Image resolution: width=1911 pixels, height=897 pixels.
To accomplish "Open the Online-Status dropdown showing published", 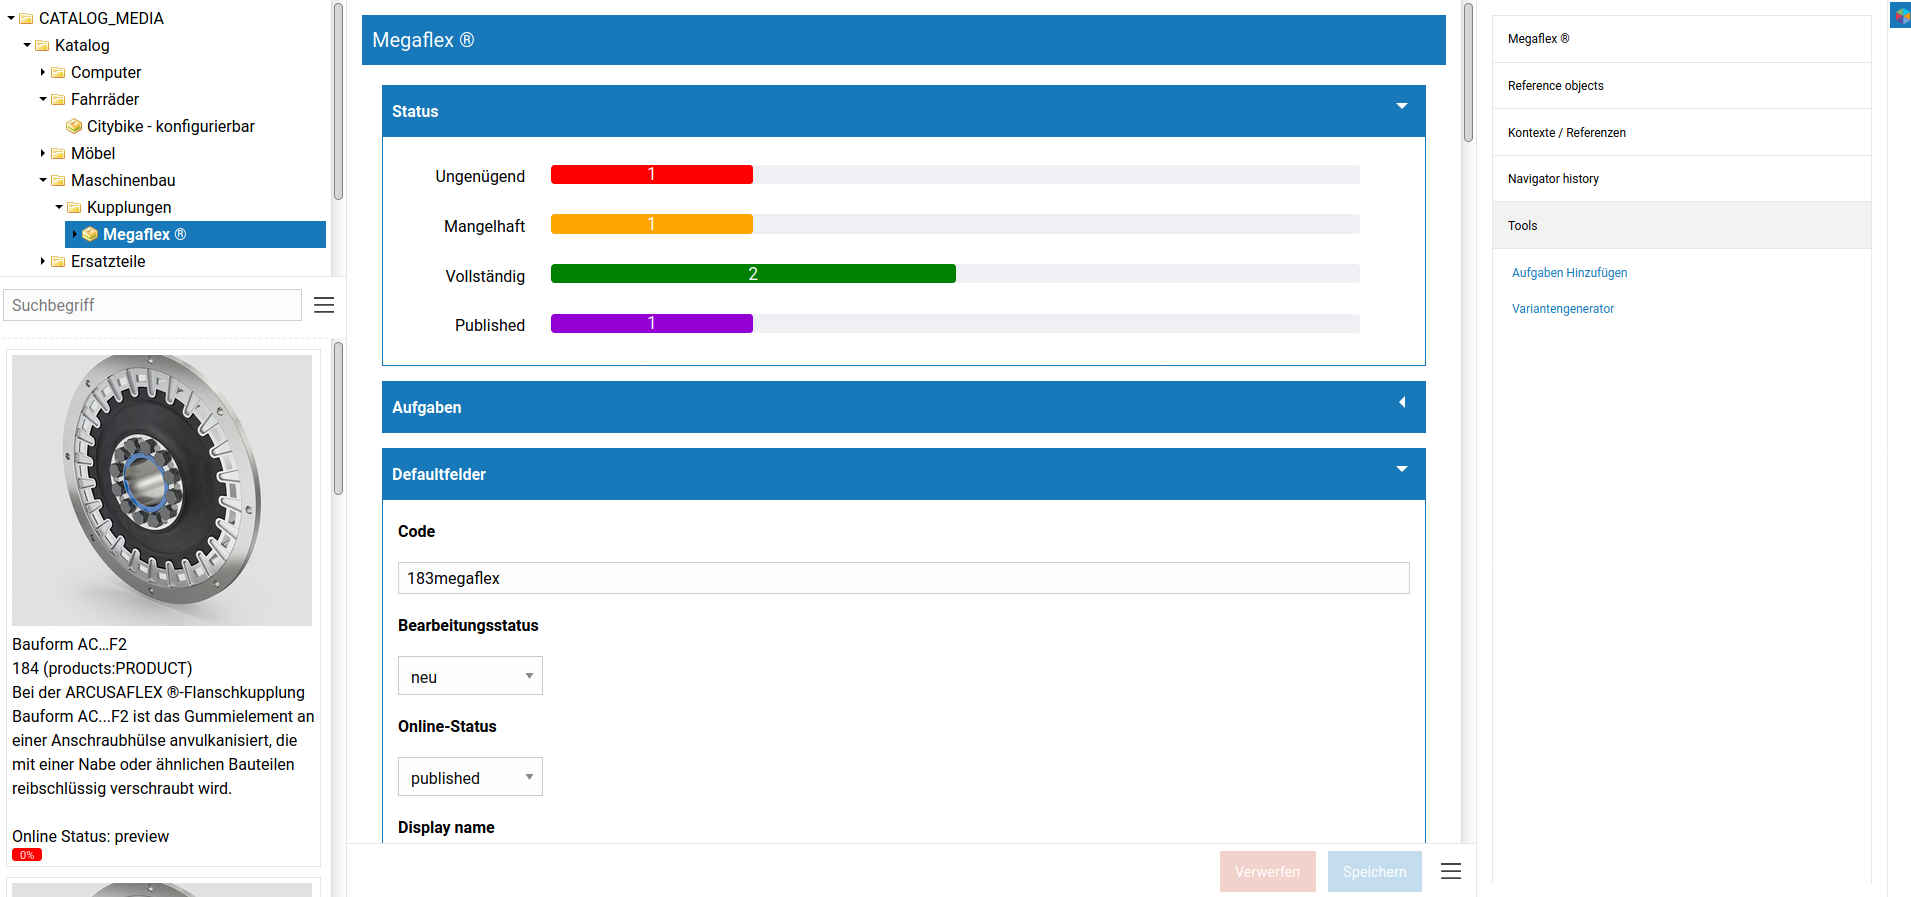I will tap(470, 777).
